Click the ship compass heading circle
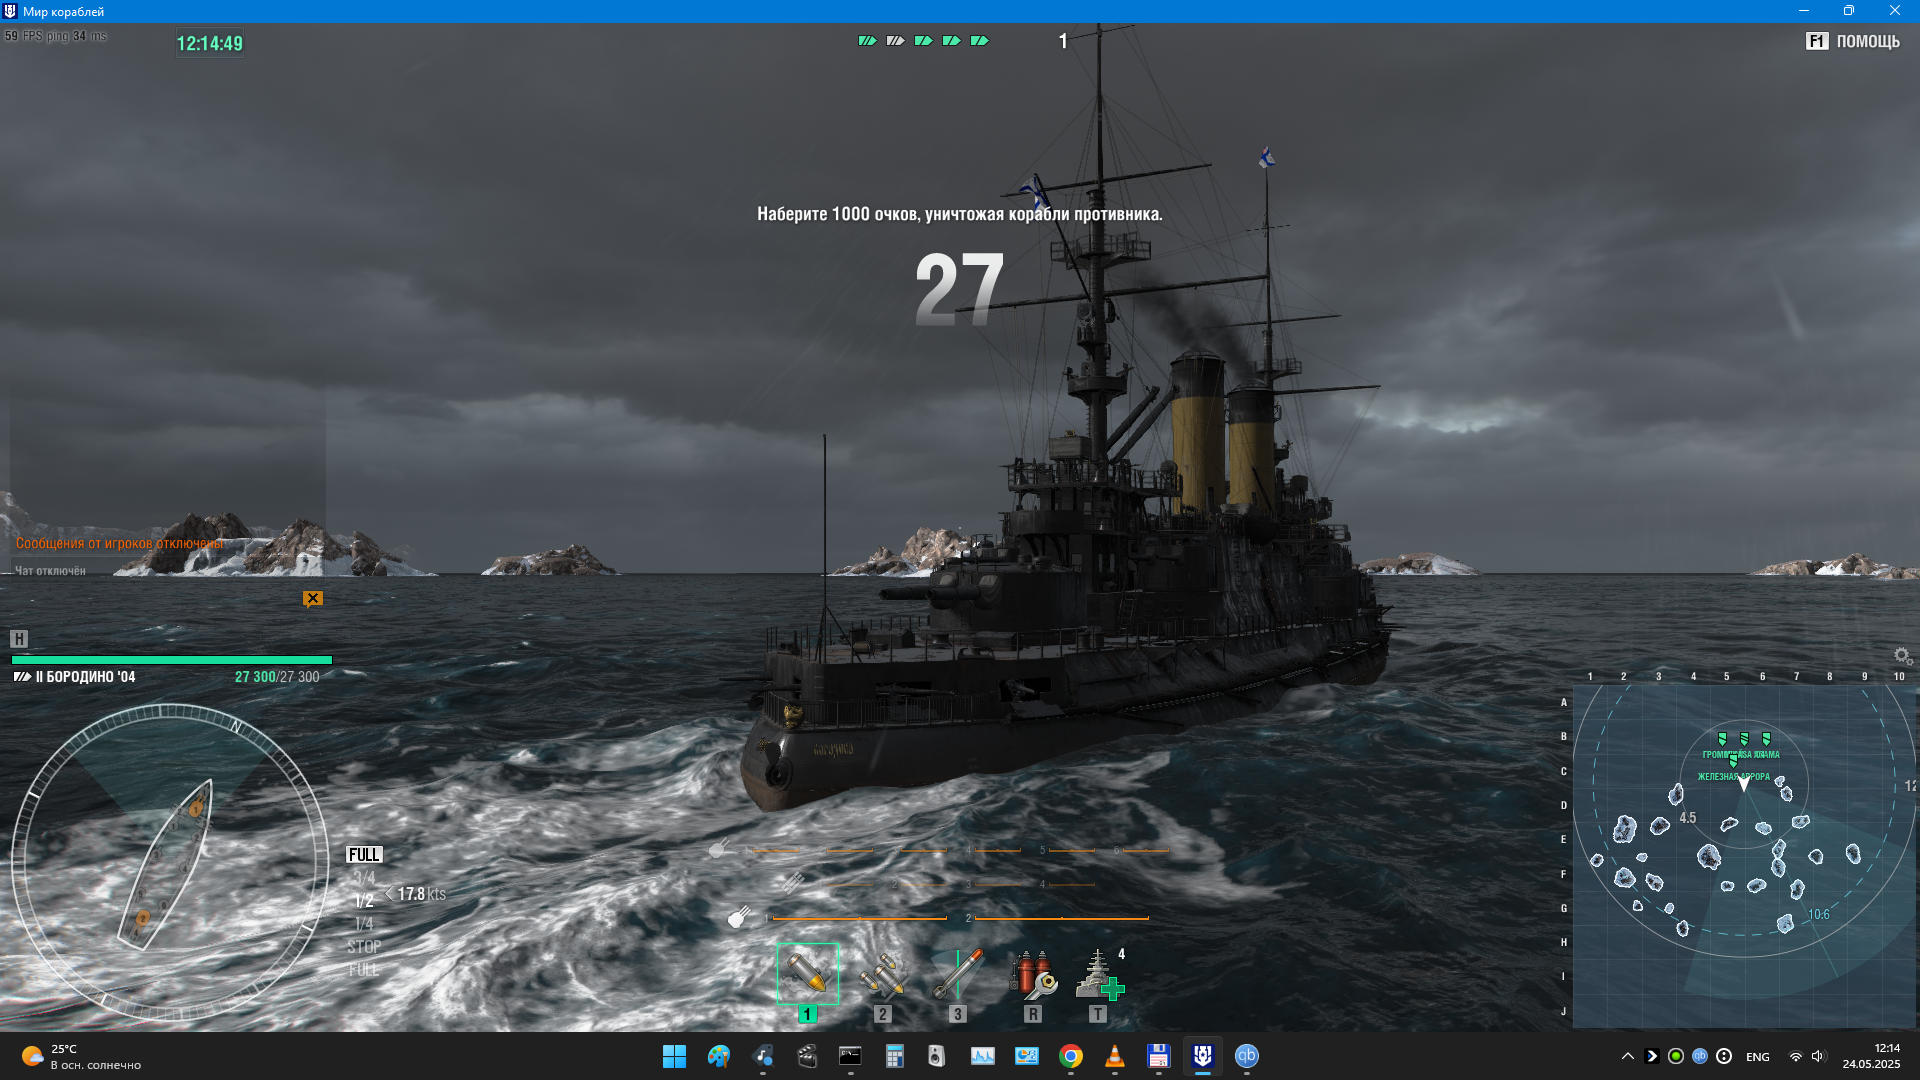 click(x=170, y=862)
